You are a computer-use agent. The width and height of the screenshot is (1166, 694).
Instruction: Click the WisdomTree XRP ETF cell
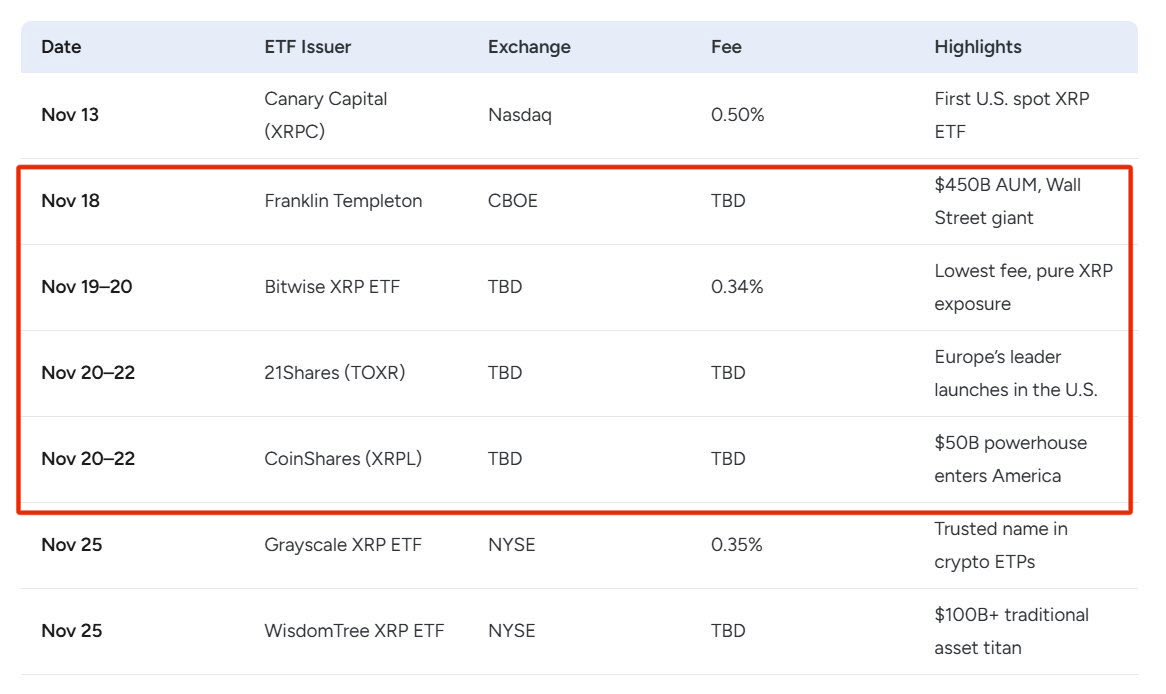point(354,631)
